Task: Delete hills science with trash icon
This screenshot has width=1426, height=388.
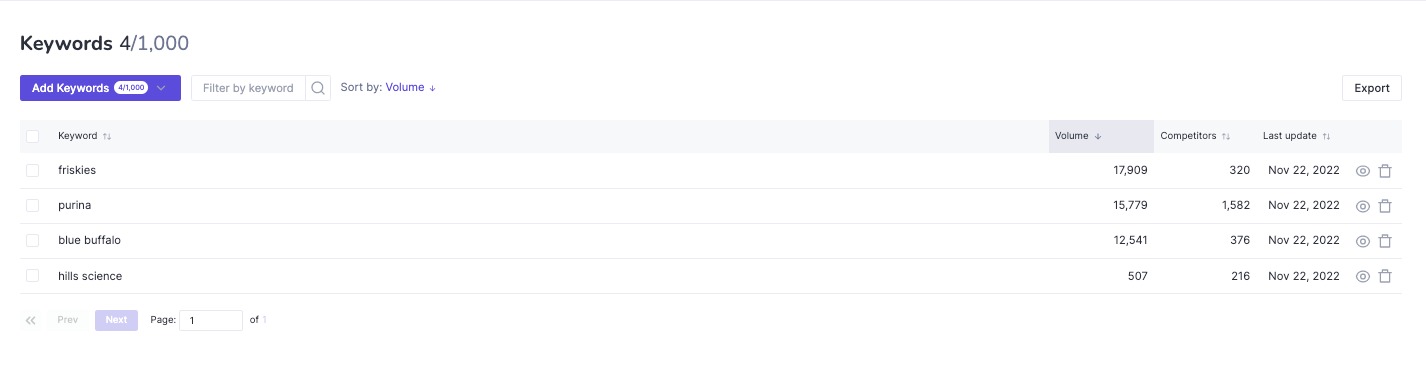Action: (1385, 276)
